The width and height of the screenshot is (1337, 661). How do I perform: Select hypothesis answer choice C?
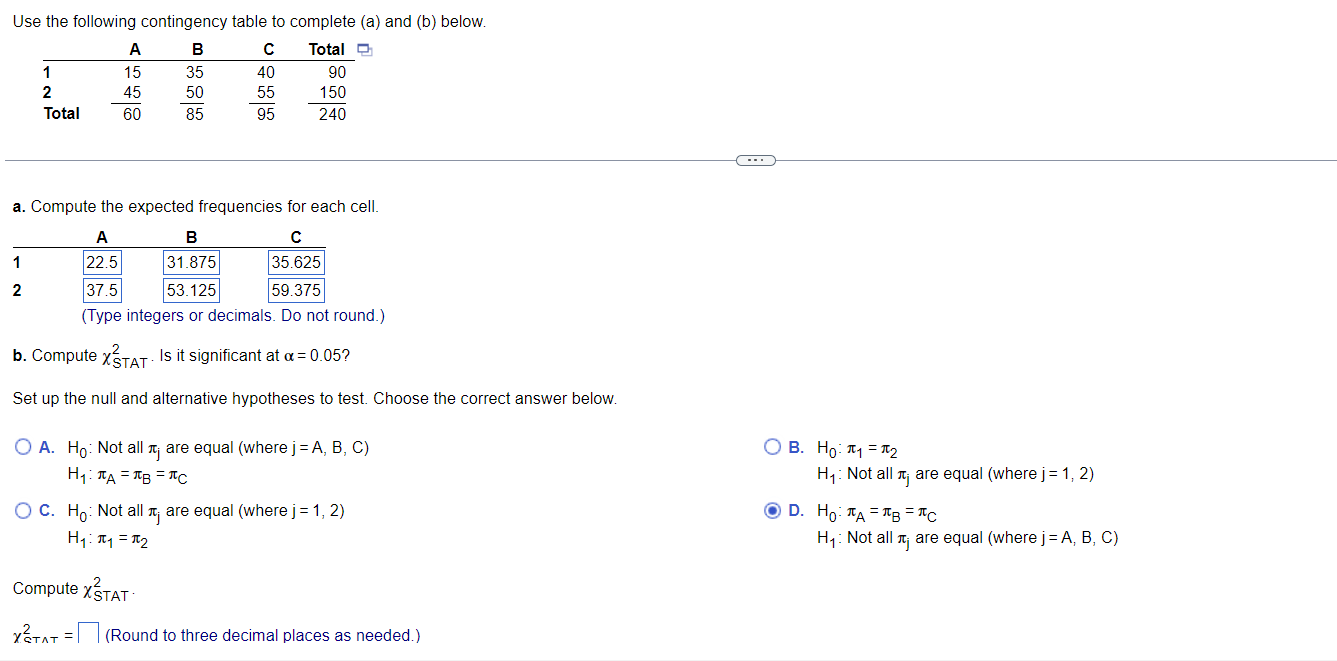point(21,510)
